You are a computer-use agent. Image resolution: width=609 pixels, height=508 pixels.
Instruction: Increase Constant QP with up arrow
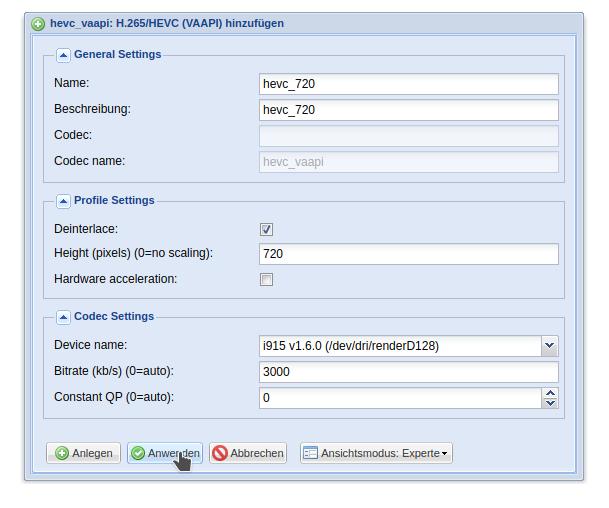click(550, 393)
